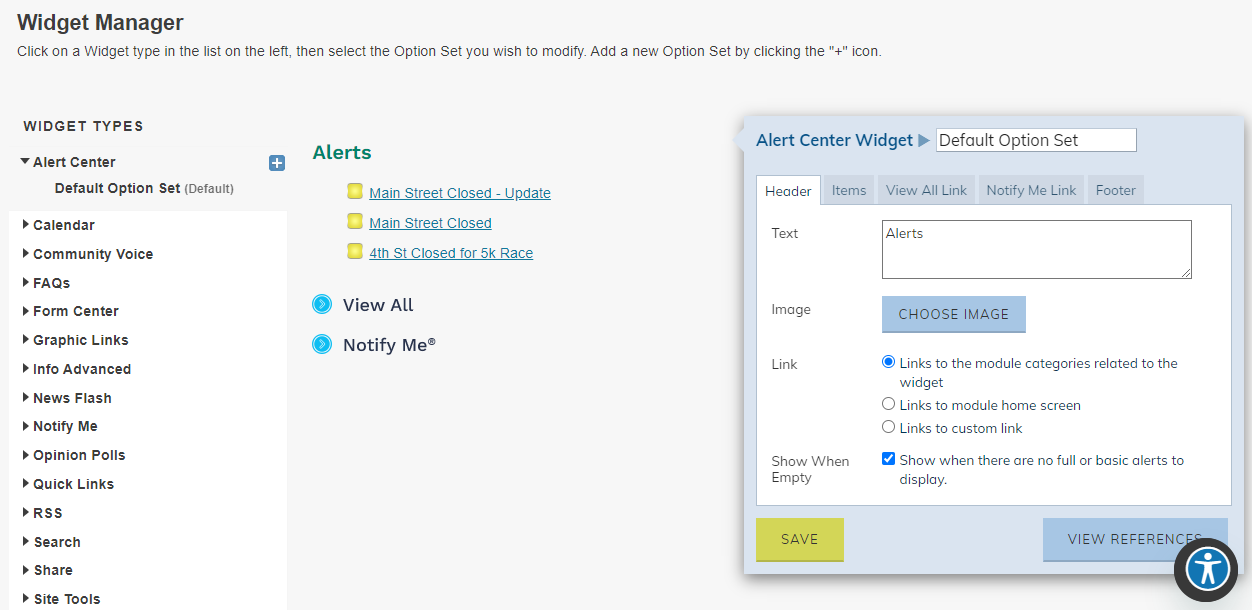Image resolution: width=1252 pixels, height=610 pixels.
Task: Click the plus icon beside Alert Center
Action: pos(277,163)
